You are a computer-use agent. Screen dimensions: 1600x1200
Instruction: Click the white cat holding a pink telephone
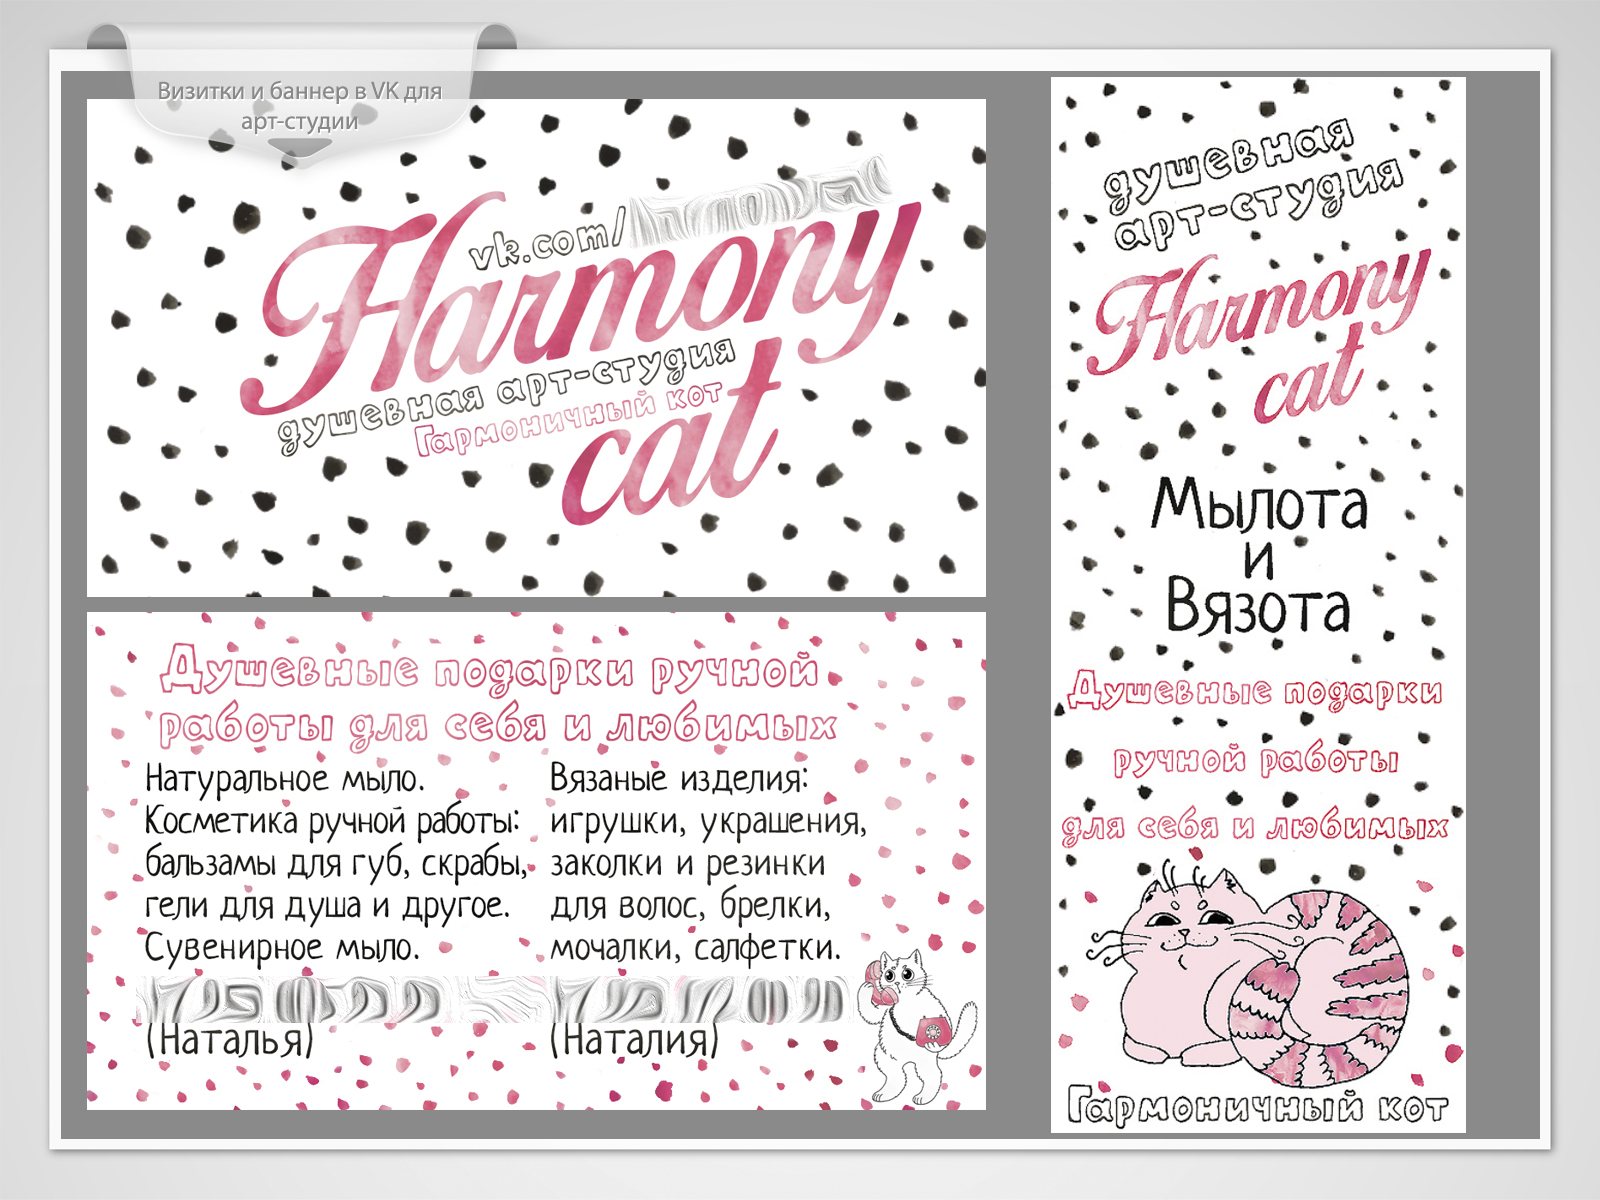tap(915, 1025)
